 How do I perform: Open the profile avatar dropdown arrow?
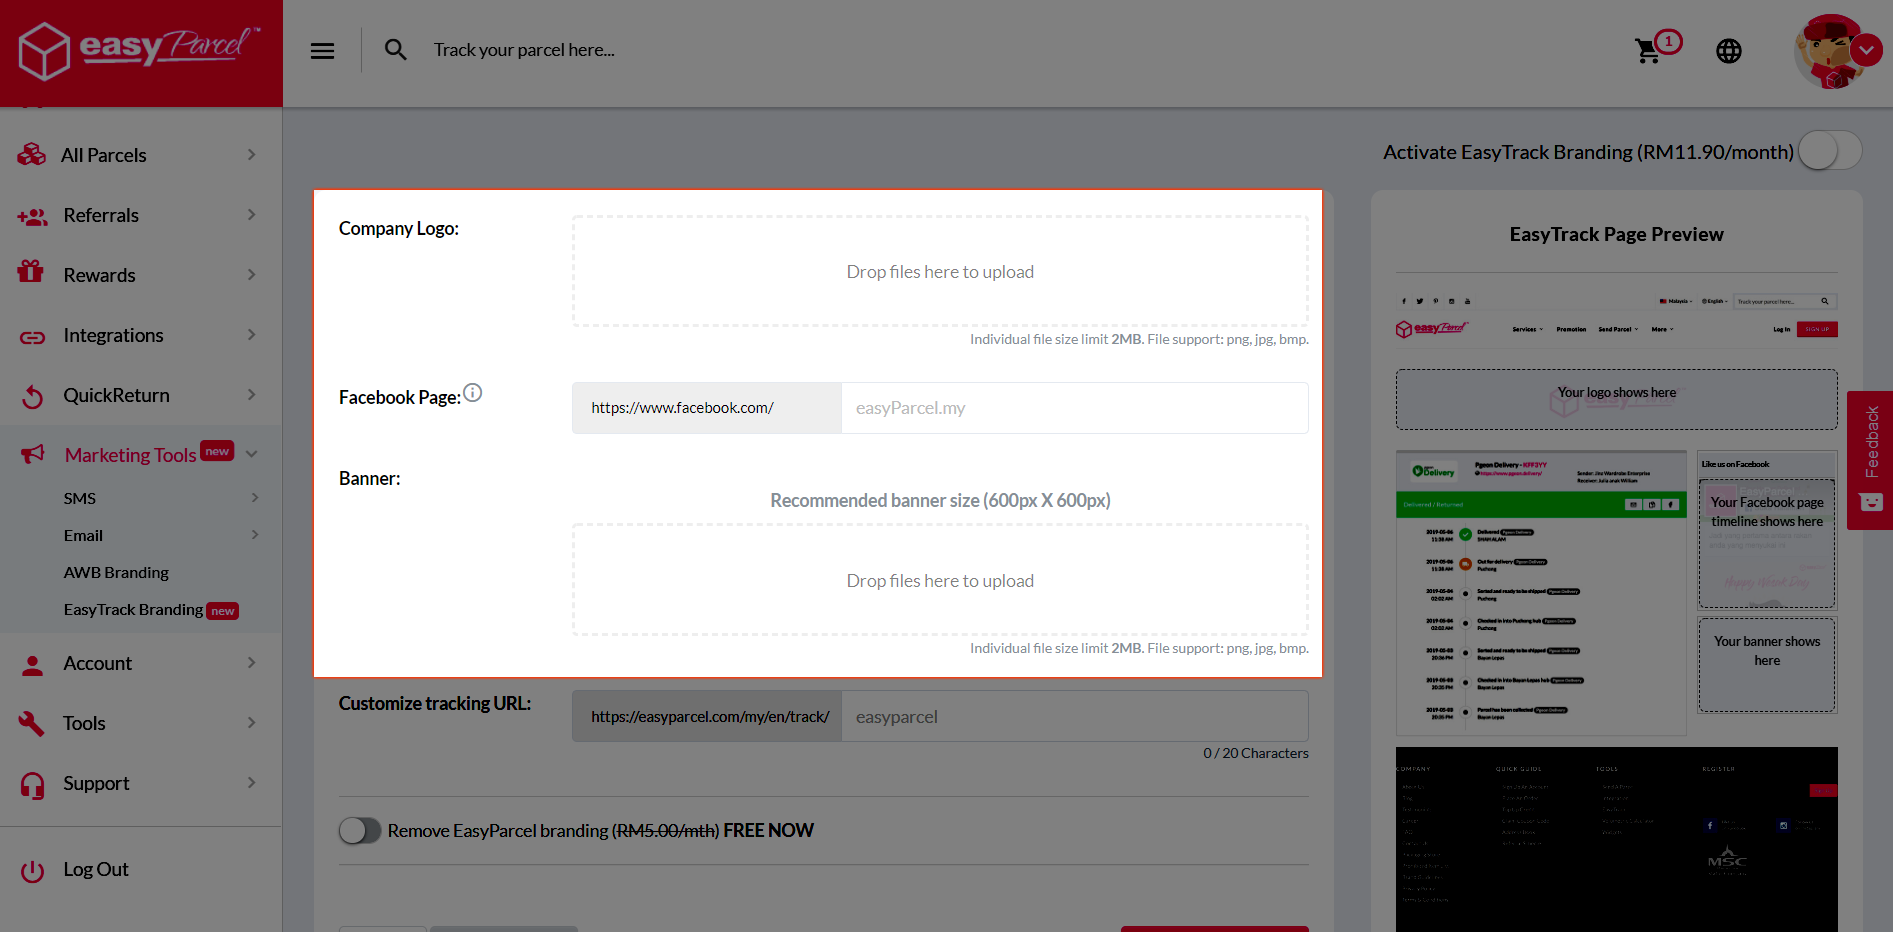(1867, 50)
